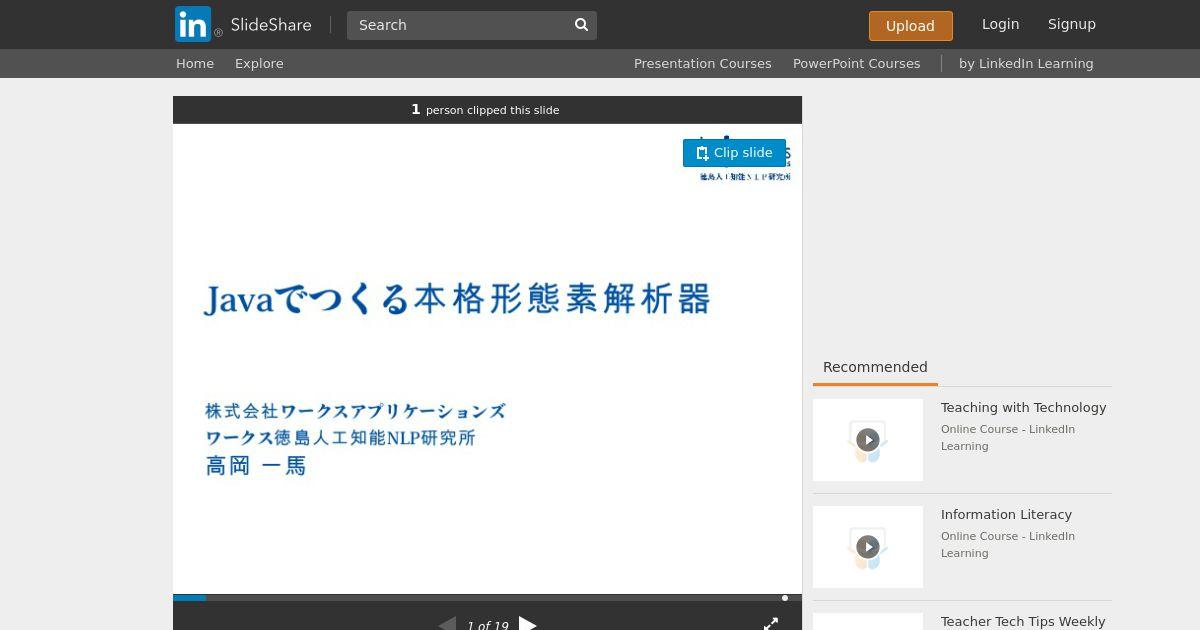Open fullscreen slide view

(771, 624)
